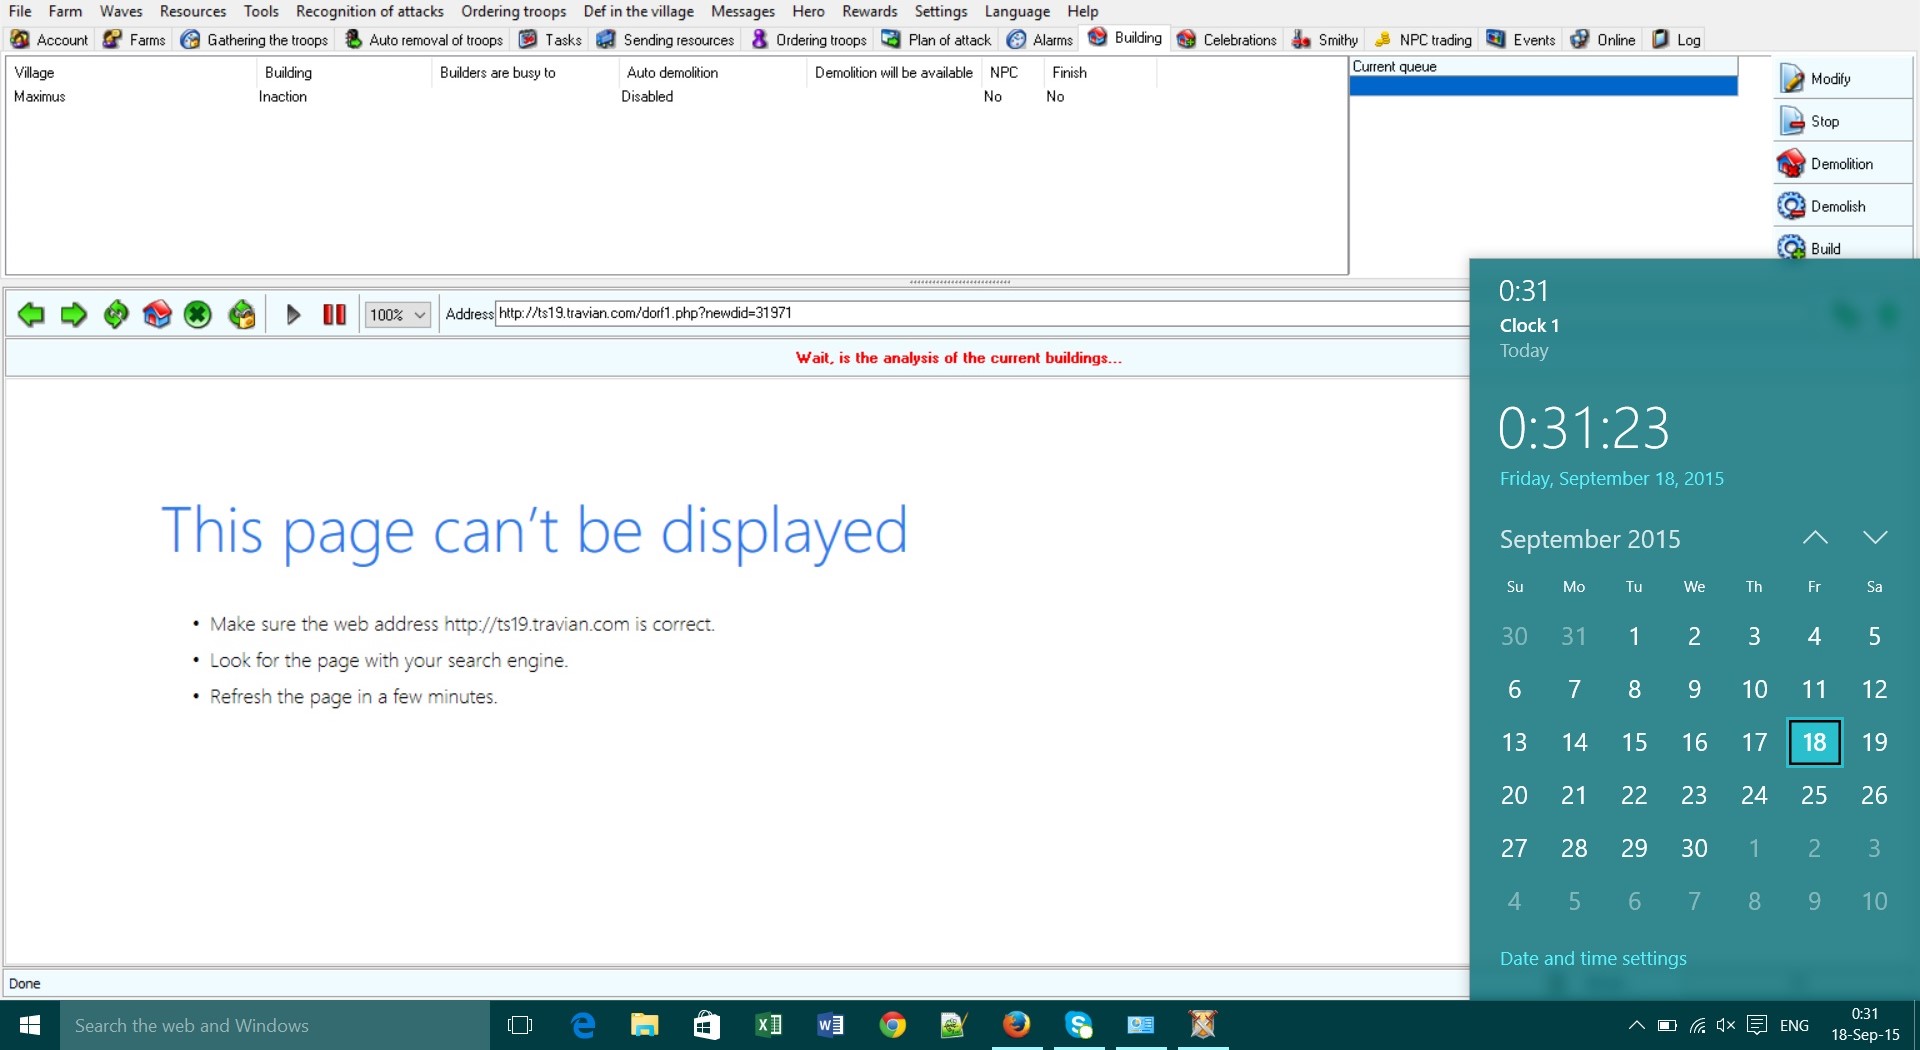Open Auto removal of troops tab
The height and width of the screenshot is (1050, 1920).
click(424, 40)
